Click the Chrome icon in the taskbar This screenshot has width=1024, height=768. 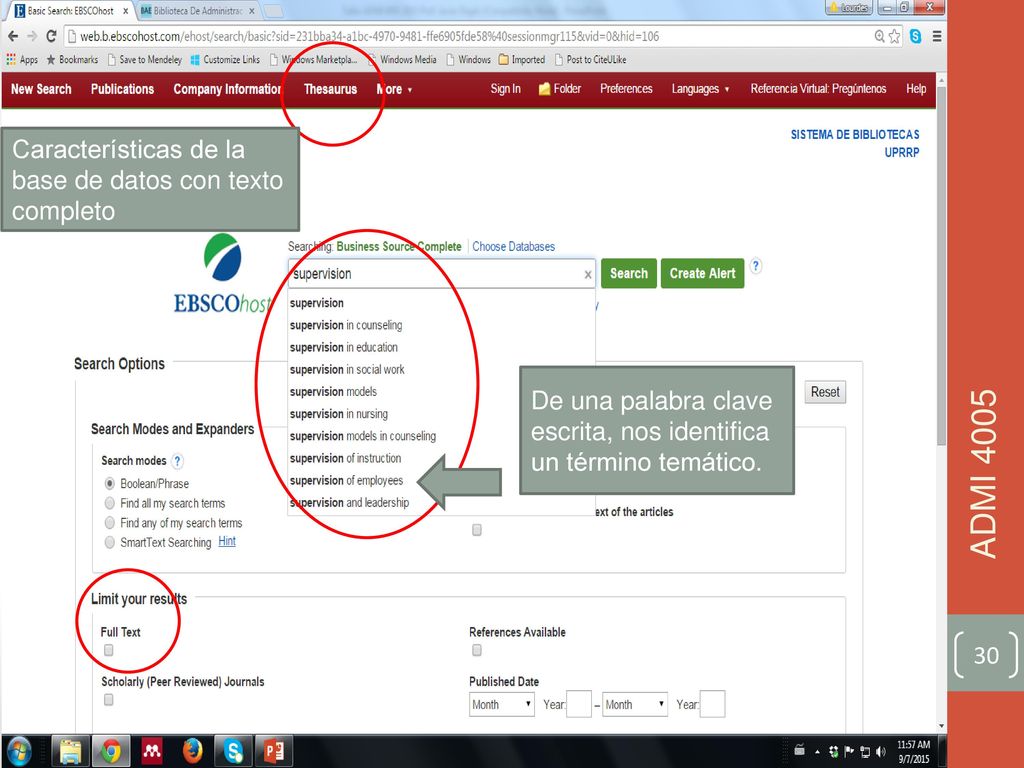[x=111, y=751]
